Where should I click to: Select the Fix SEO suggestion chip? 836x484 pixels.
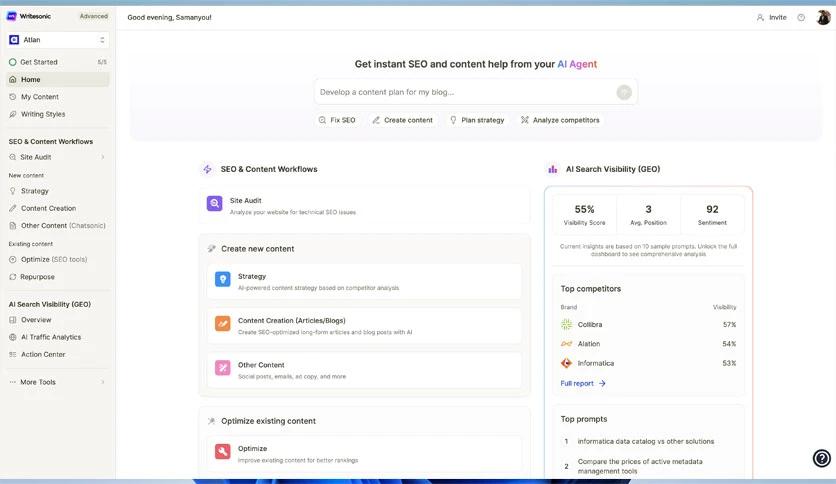click(337, 120)
